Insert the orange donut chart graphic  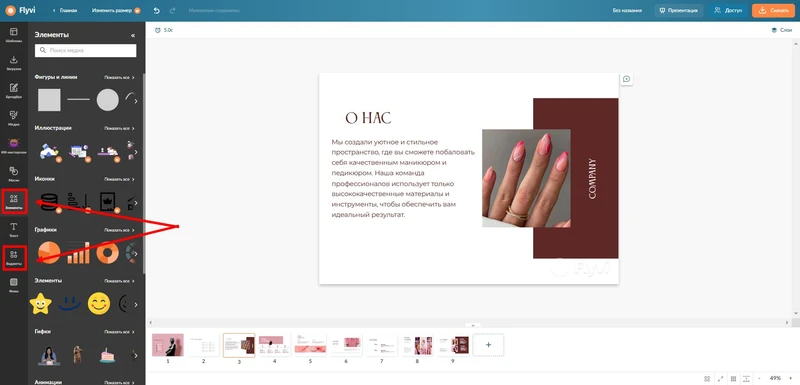click(x=108, y=253)
